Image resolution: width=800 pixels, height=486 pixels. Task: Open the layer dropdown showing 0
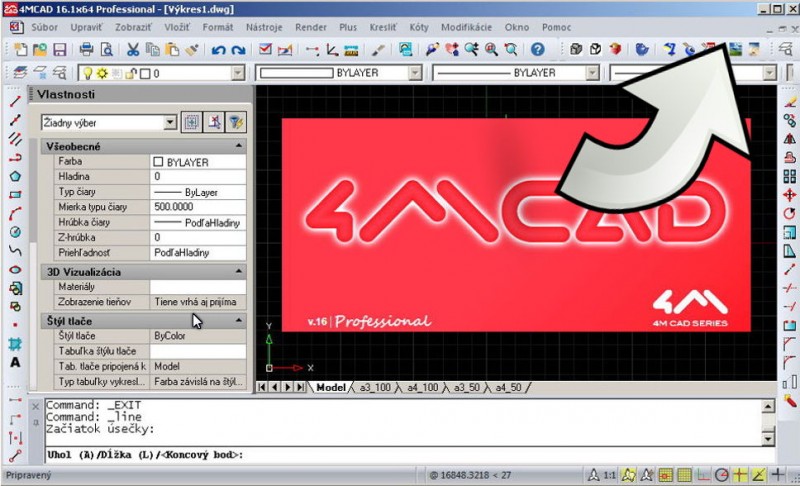[x=238, y=73]
